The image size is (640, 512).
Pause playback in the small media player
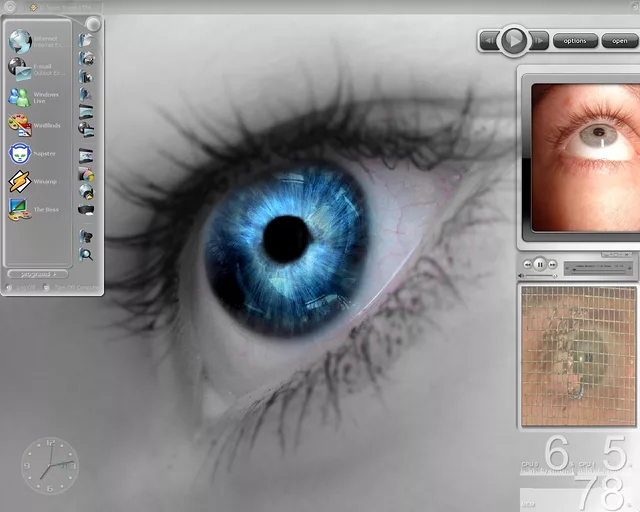coord(539,265)
